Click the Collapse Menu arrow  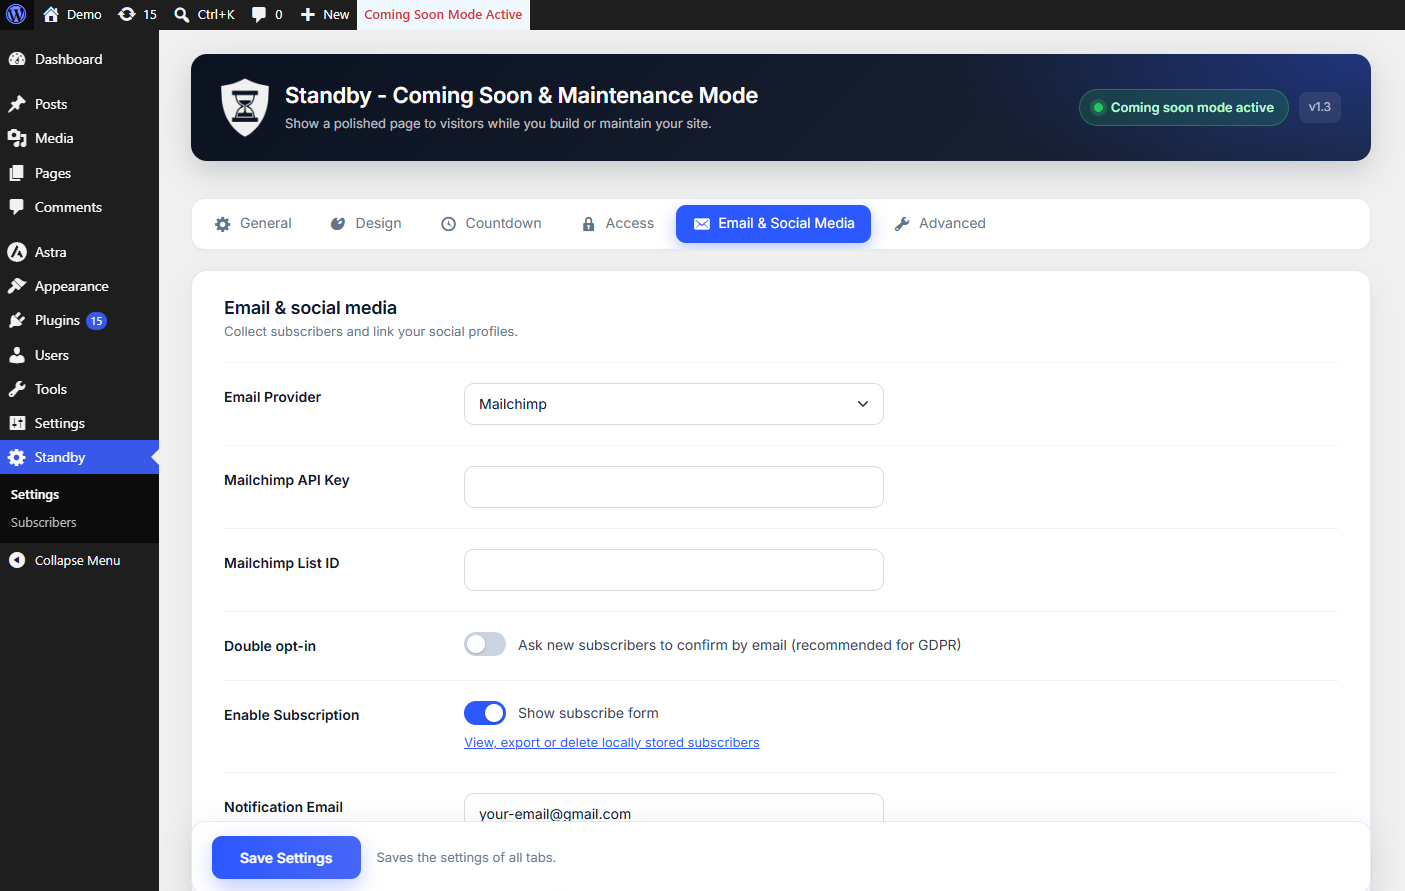17,560
